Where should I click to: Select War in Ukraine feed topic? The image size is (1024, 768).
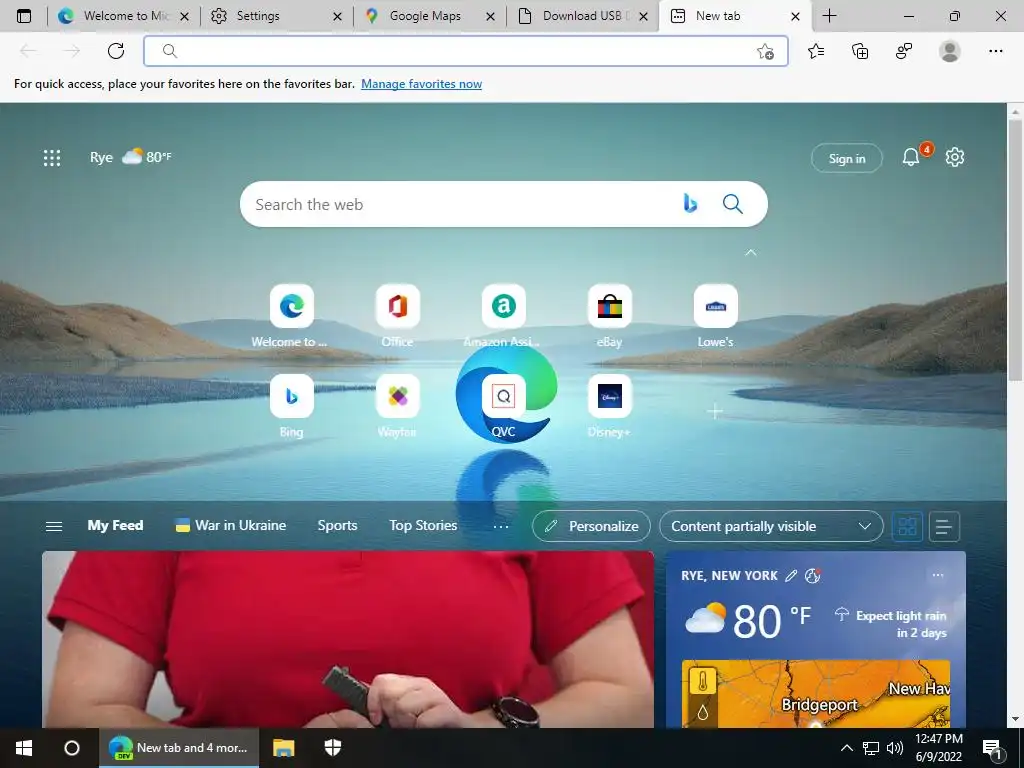tap(231, 526)
